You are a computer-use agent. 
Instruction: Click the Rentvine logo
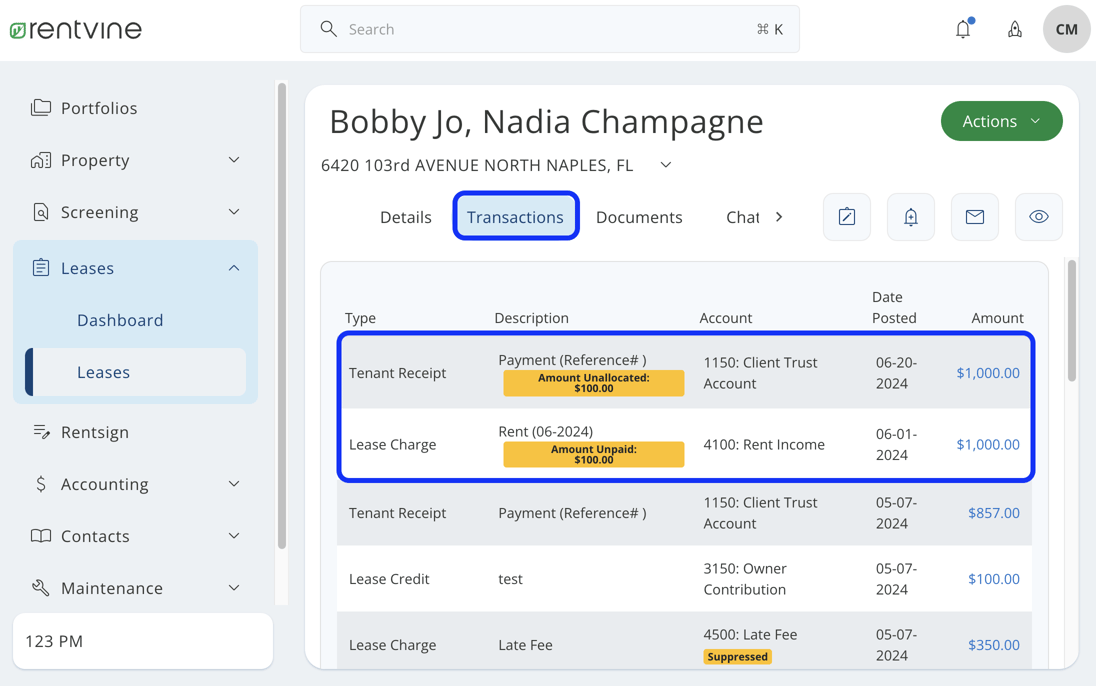pos(76,29)
